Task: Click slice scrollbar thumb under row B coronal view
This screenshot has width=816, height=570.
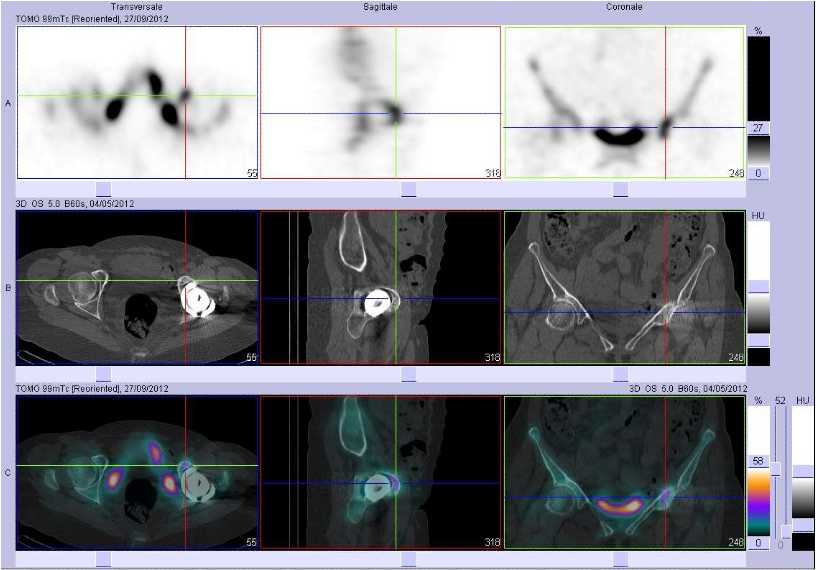Action: [621, 374]
